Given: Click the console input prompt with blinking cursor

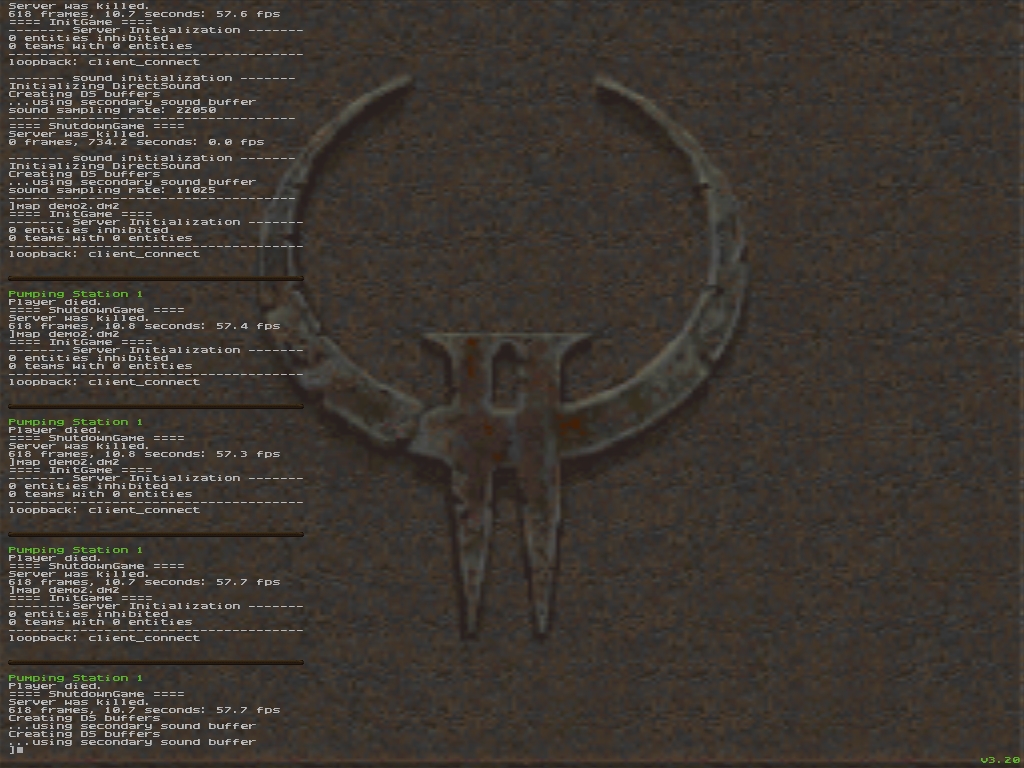Looking at the screenshot, I should (16, 750).
